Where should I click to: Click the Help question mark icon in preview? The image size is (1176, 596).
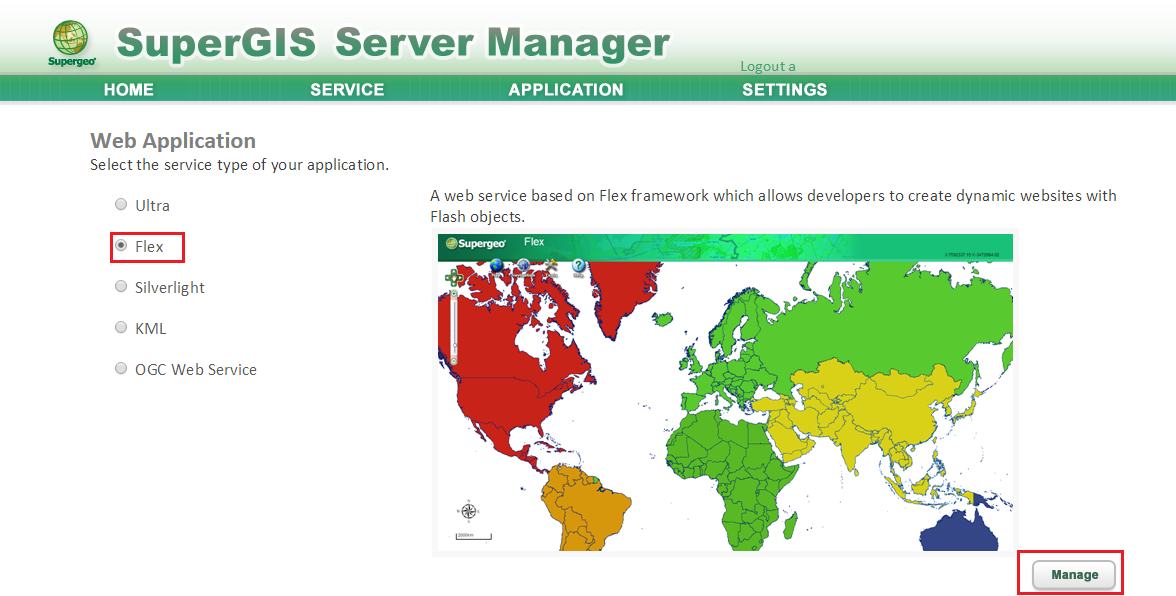[x=578, y=267]
